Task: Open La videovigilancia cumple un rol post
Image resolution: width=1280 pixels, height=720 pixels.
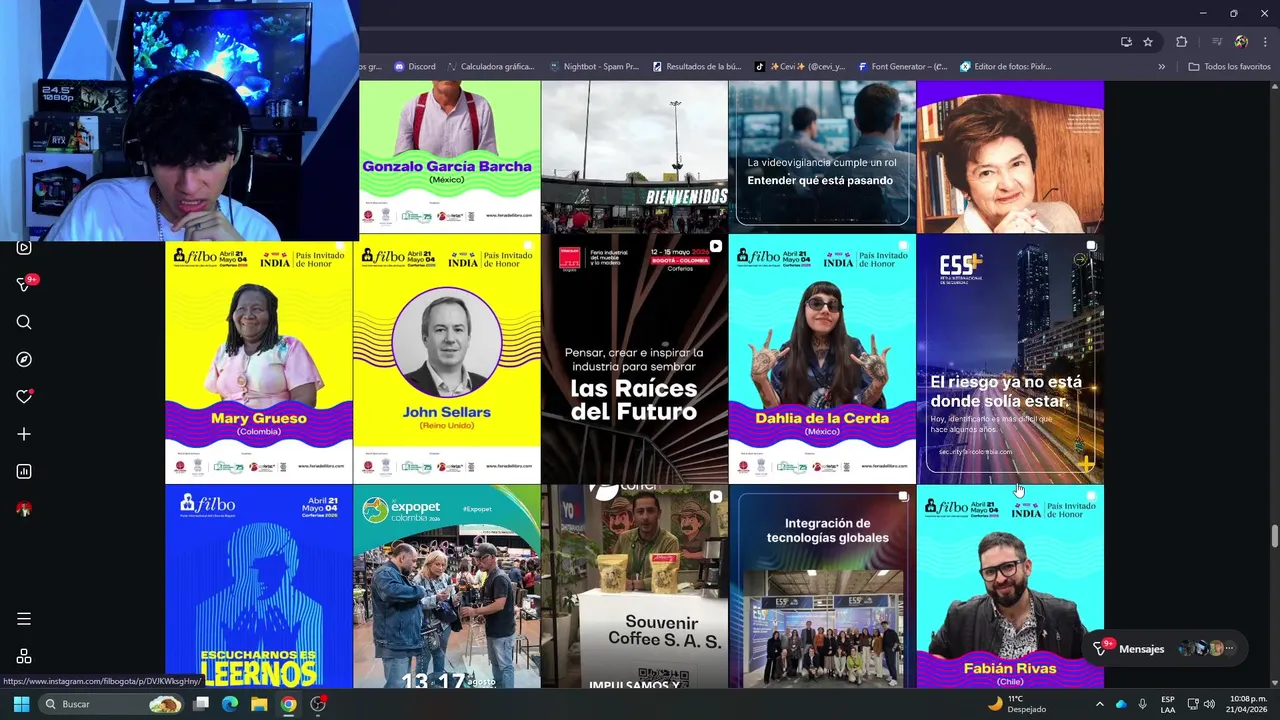Action: coord(822,157)
